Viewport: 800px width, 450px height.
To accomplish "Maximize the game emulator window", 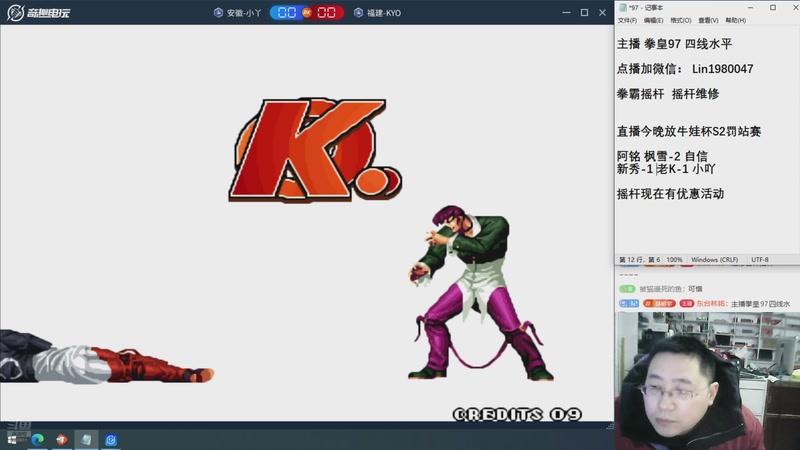I will tap(585, 13).
